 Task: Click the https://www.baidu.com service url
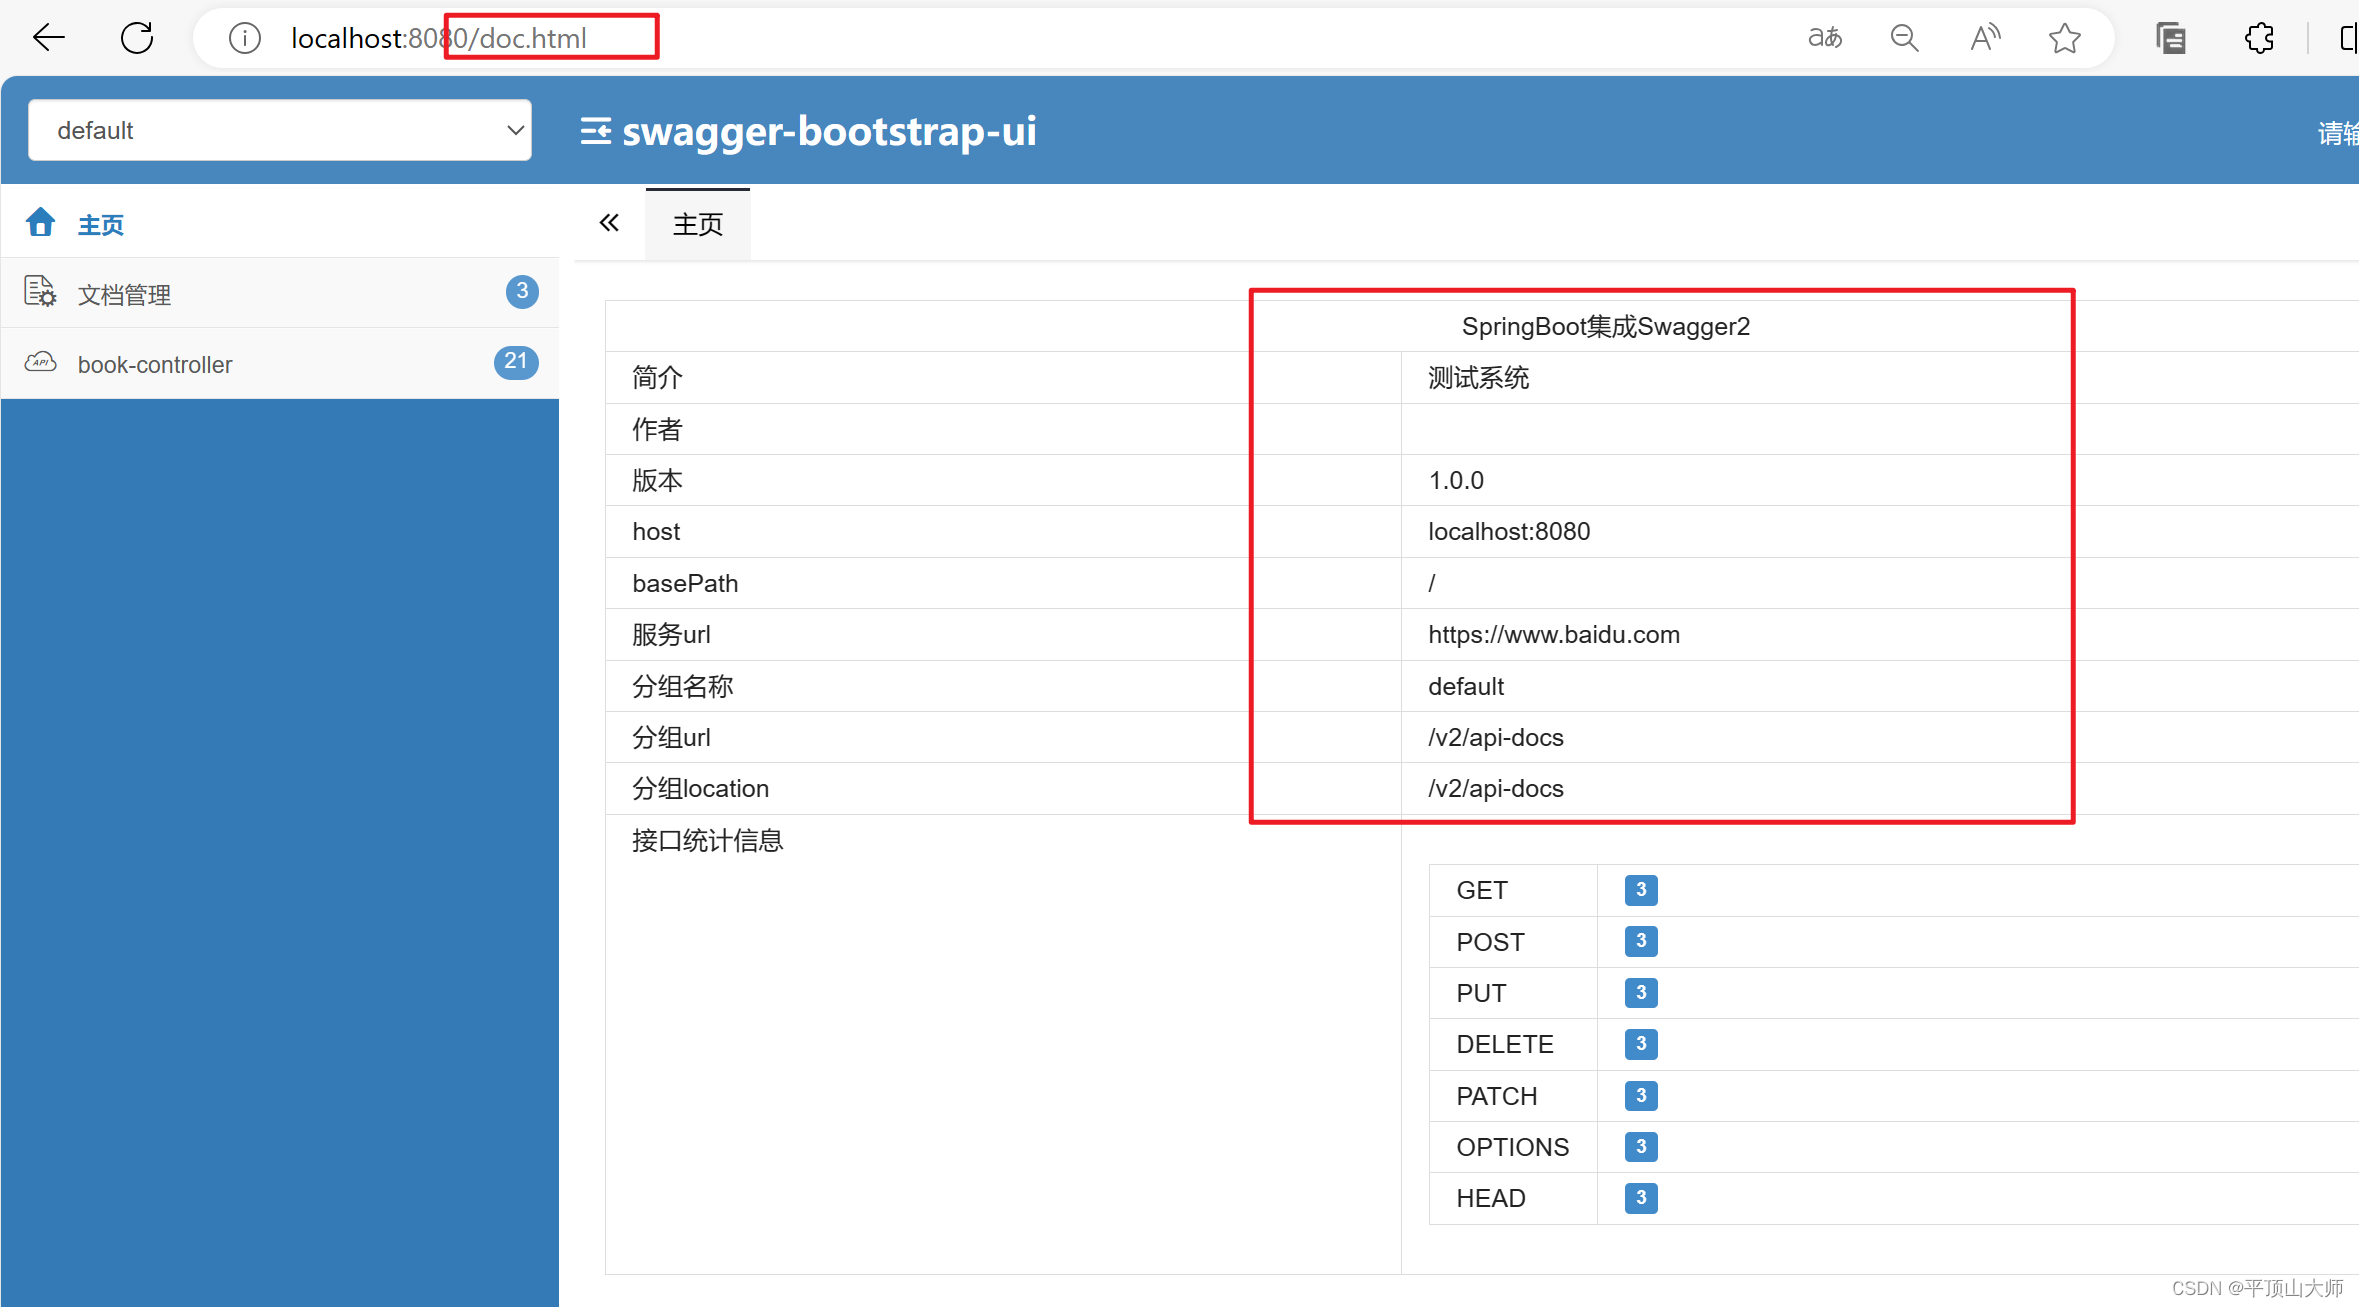1553,634
